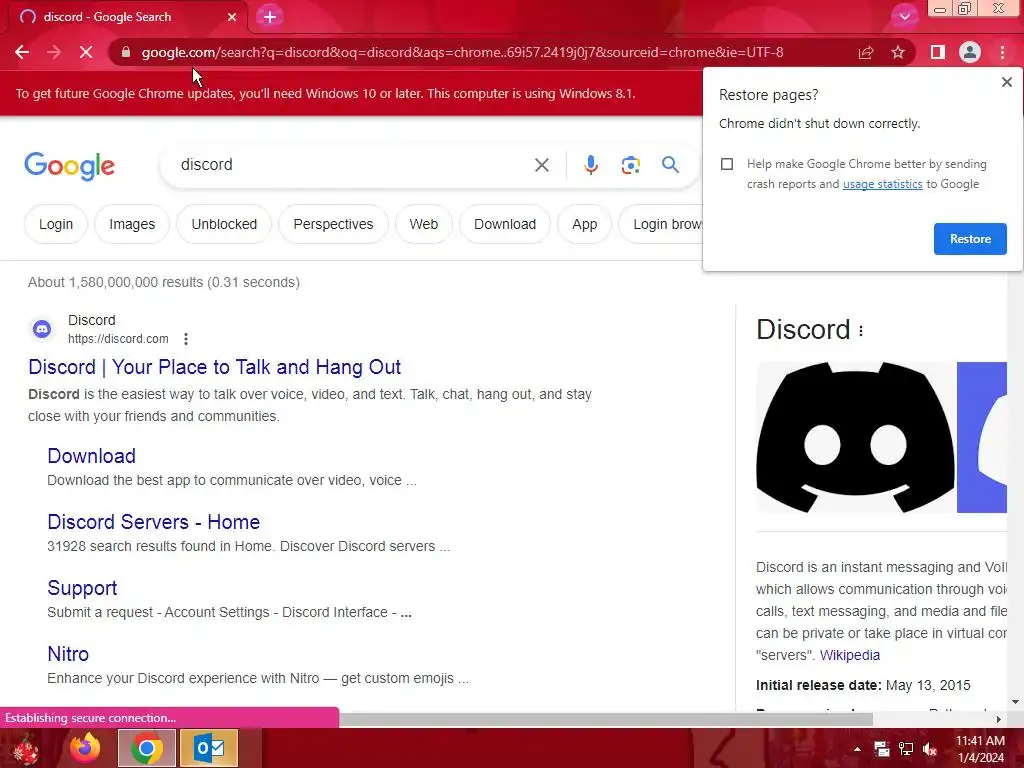1024x768 pixels.
Task: Click the Action Center flag tray icon
Action: coord(882,749)
